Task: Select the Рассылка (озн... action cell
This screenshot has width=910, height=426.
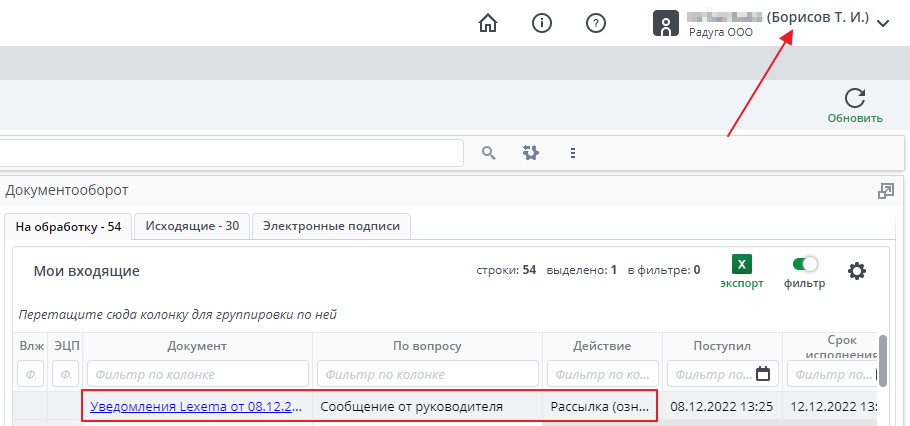Action: (x=600, y=406)
